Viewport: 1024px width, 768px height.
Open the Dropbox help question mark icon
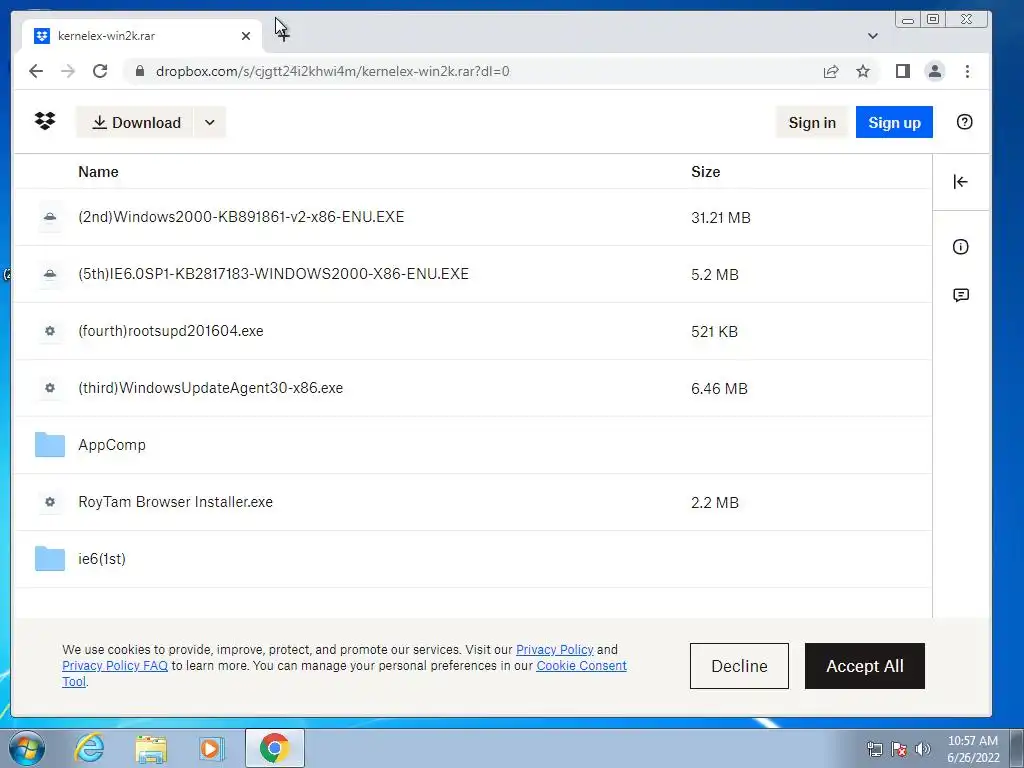[x=965, y=122]
